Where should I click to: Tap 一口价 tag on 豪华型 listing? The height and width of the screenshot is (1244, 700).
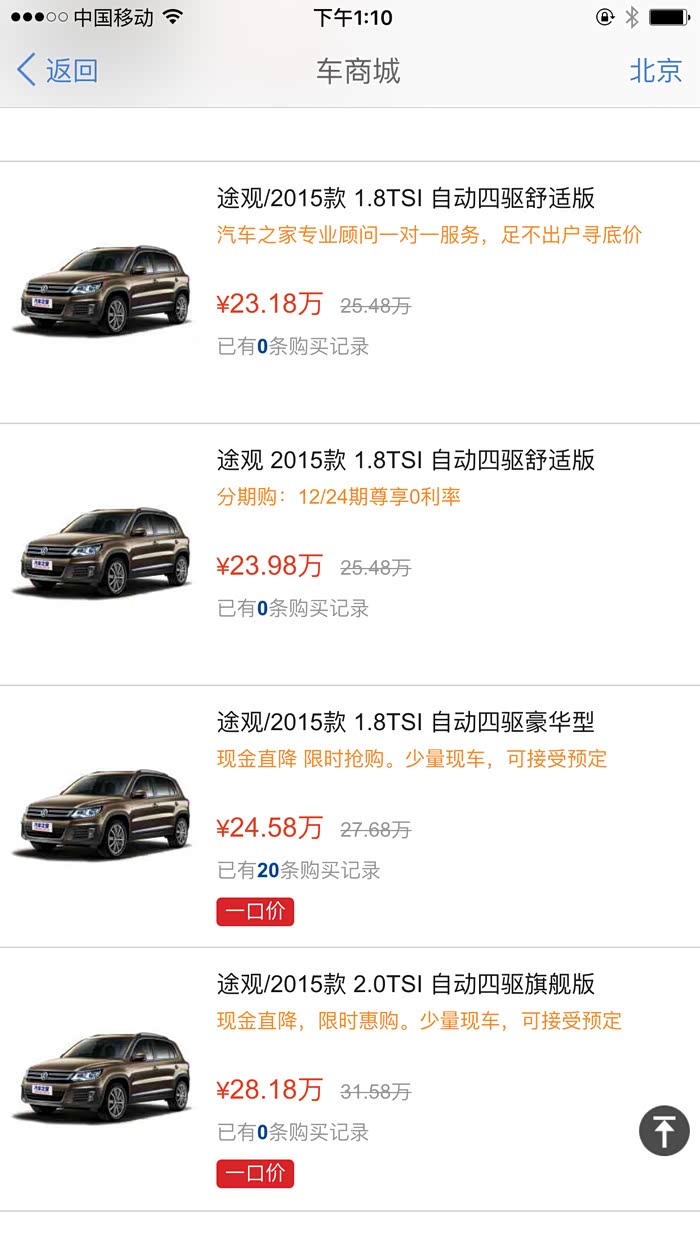[x=255, y=912]
